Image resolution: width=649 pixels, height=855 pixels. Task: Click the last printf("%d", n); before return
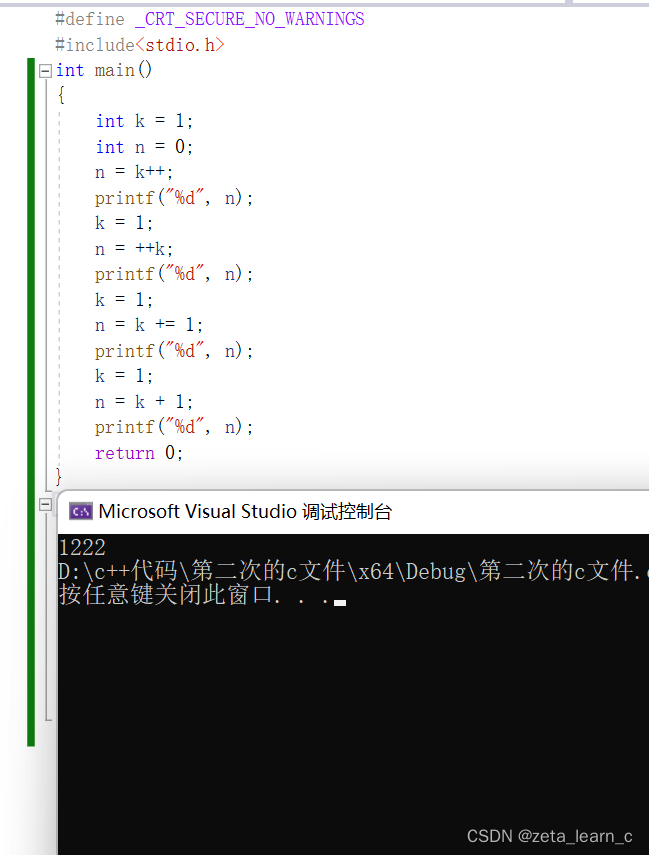click(x=174, y=427)
